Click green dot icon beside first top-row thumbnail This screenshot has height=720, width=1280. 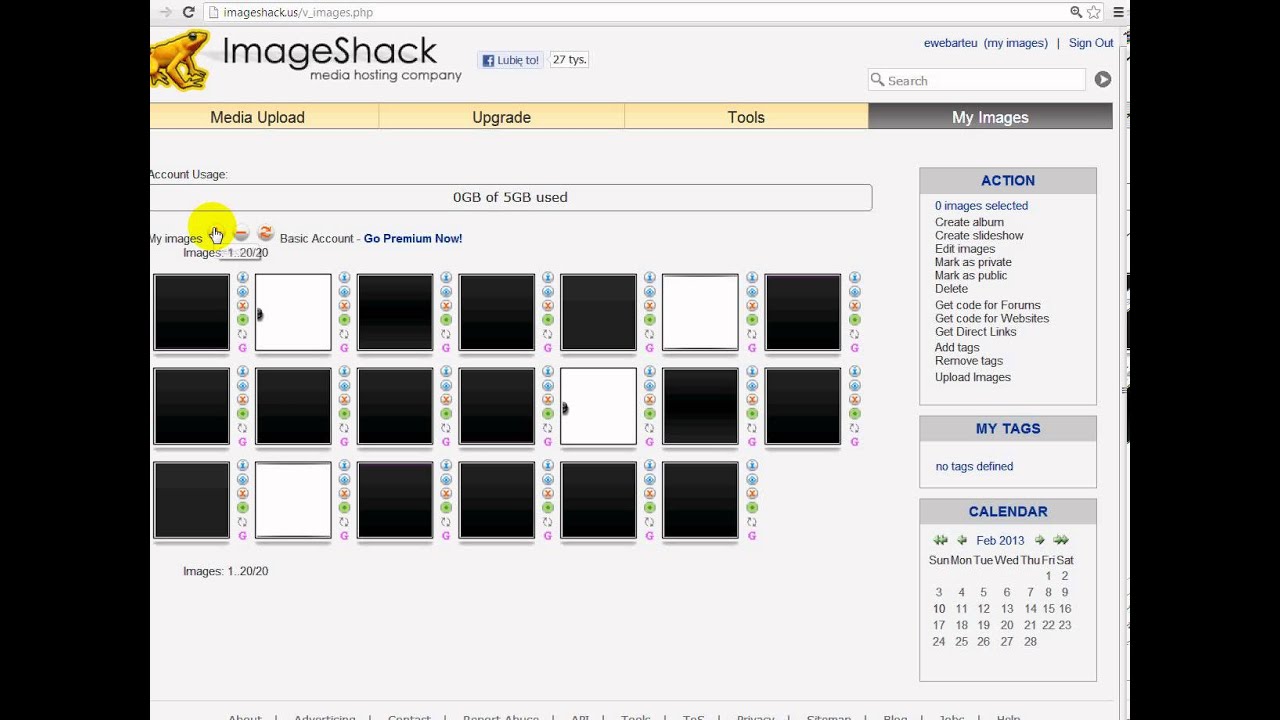[242, 320]
